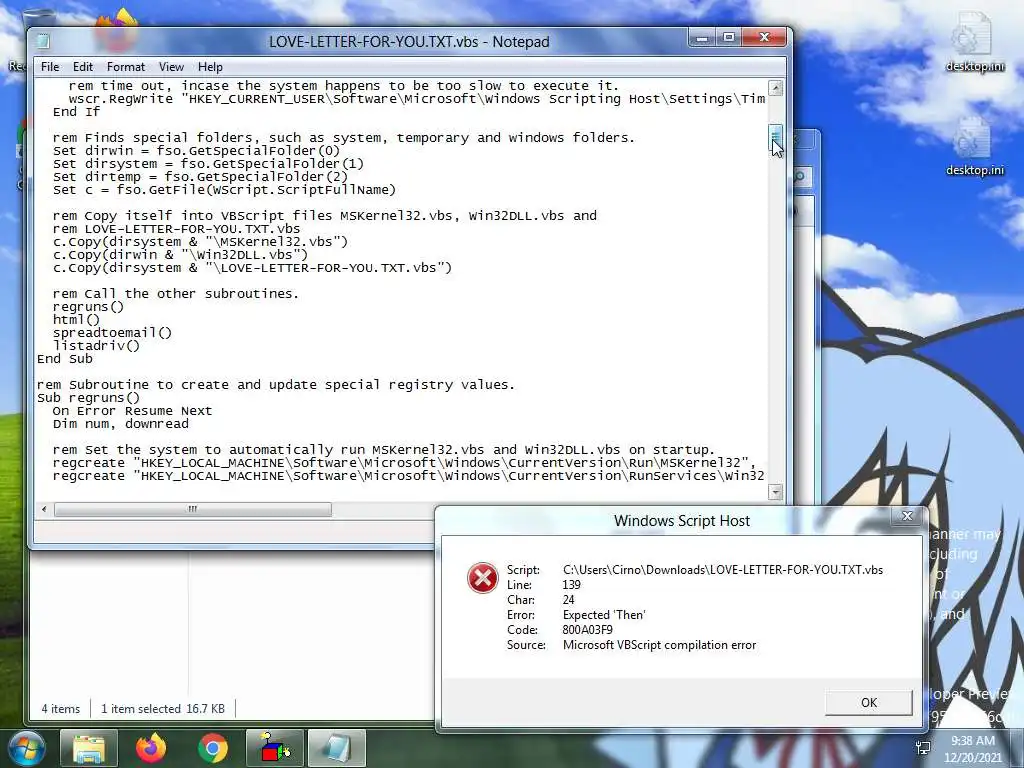Click the 'Dim num, downread' line

pyautogui.click(x=121, y=424)
